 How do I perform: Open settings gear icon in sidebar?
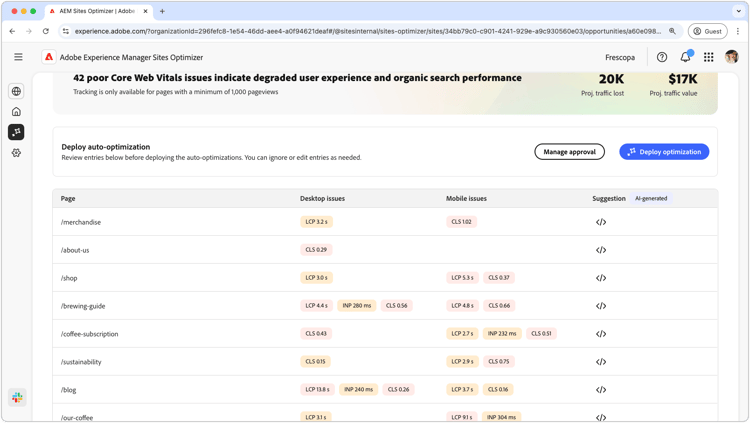16,153
